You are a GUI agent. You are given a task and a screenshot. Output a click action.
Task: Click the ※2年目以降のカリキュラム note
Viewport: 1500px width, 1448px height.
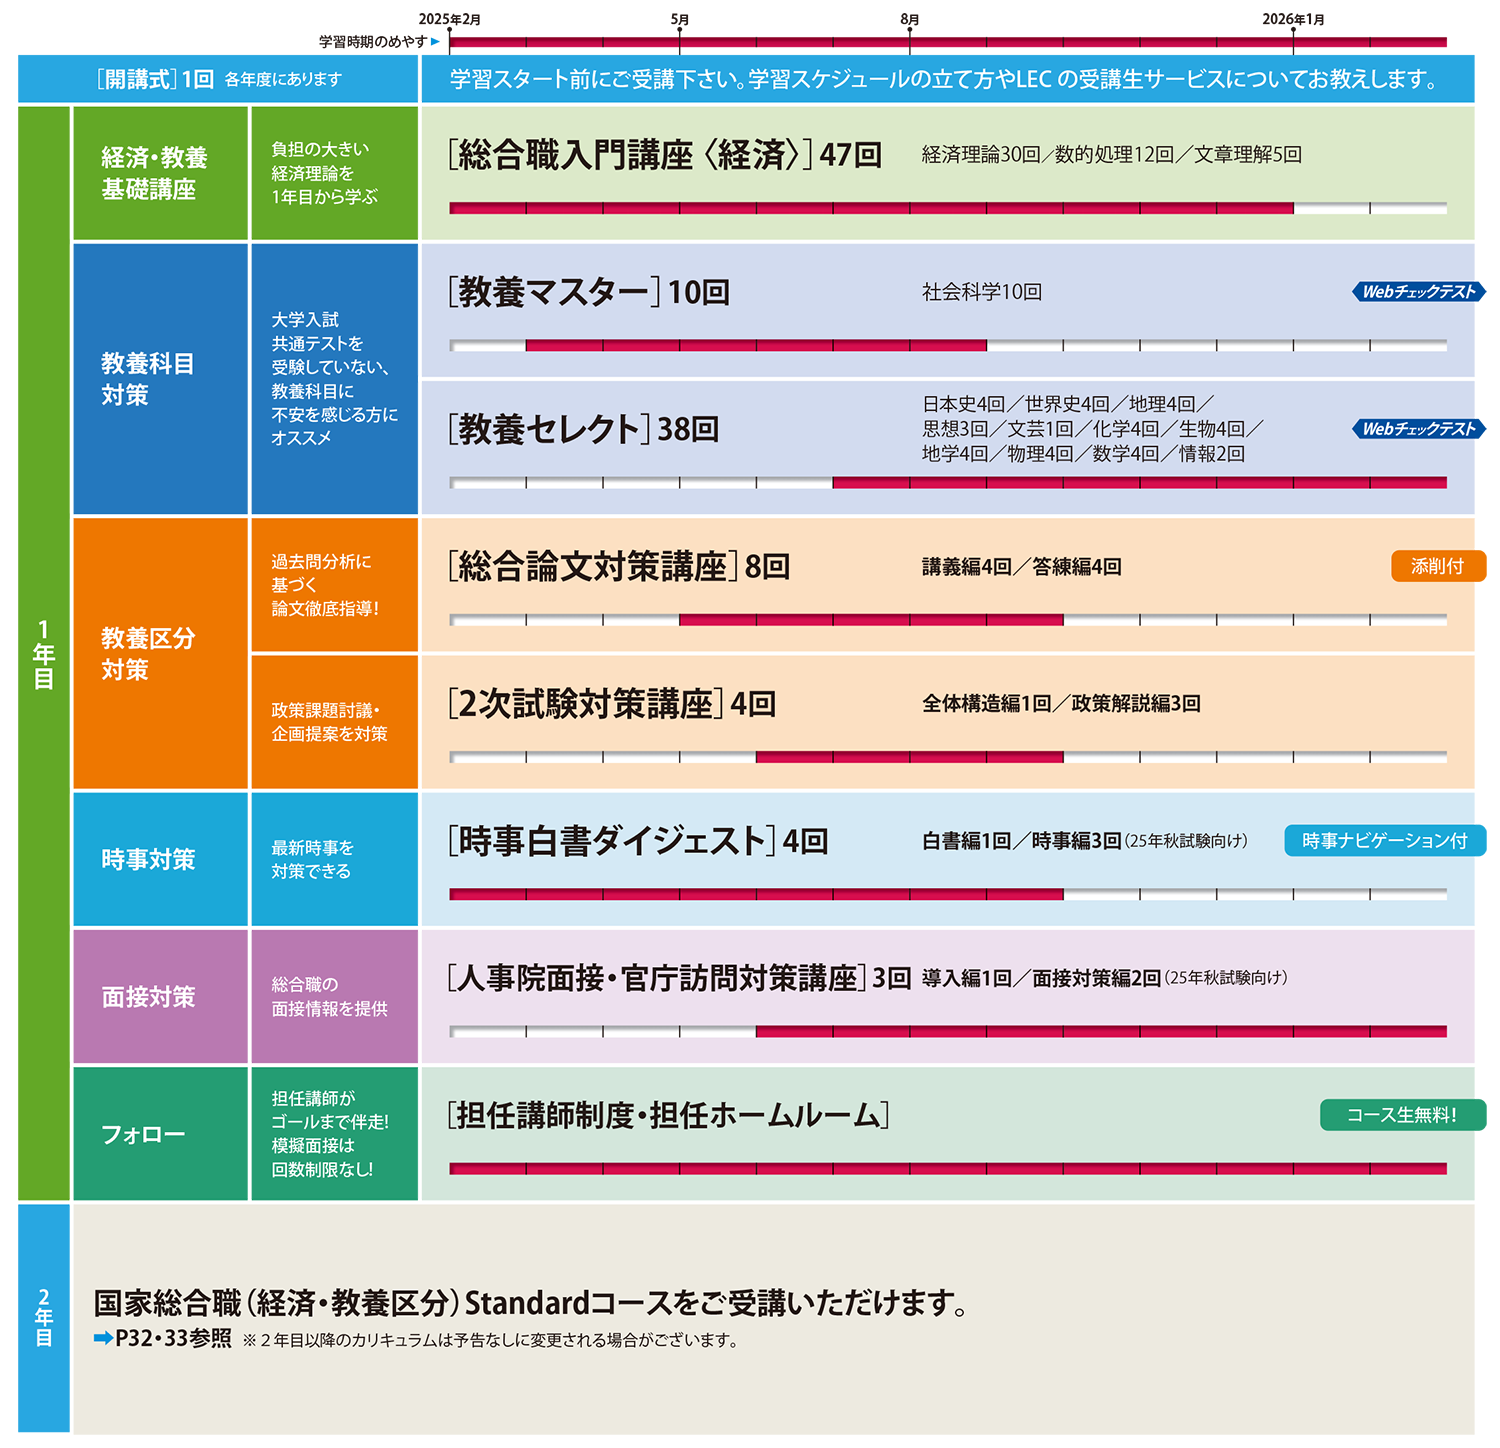pos(490,1340)
